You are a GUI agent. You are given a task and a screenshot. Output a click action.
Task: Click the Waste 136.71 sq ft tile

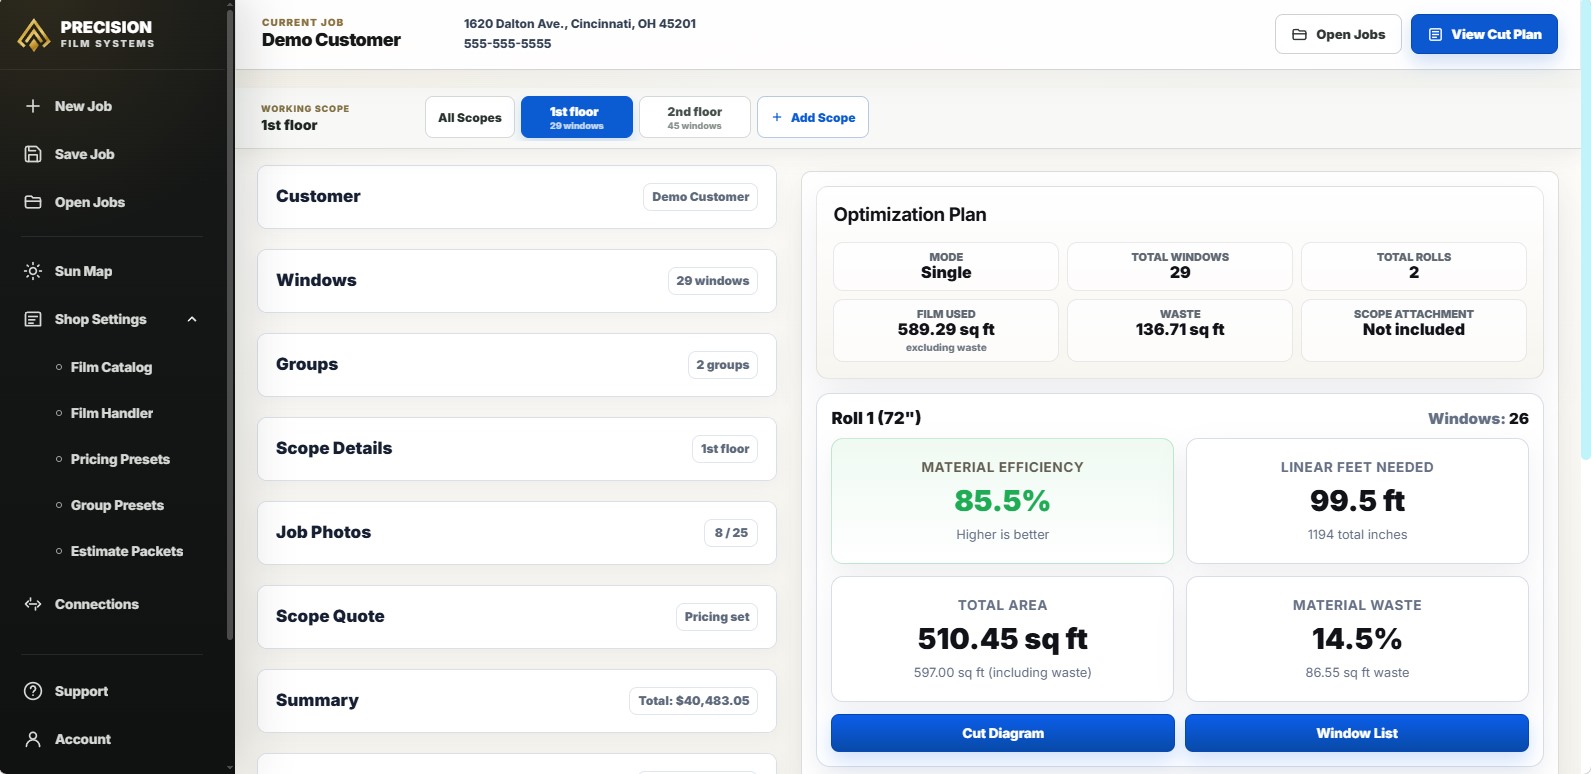click(1180, 330)
